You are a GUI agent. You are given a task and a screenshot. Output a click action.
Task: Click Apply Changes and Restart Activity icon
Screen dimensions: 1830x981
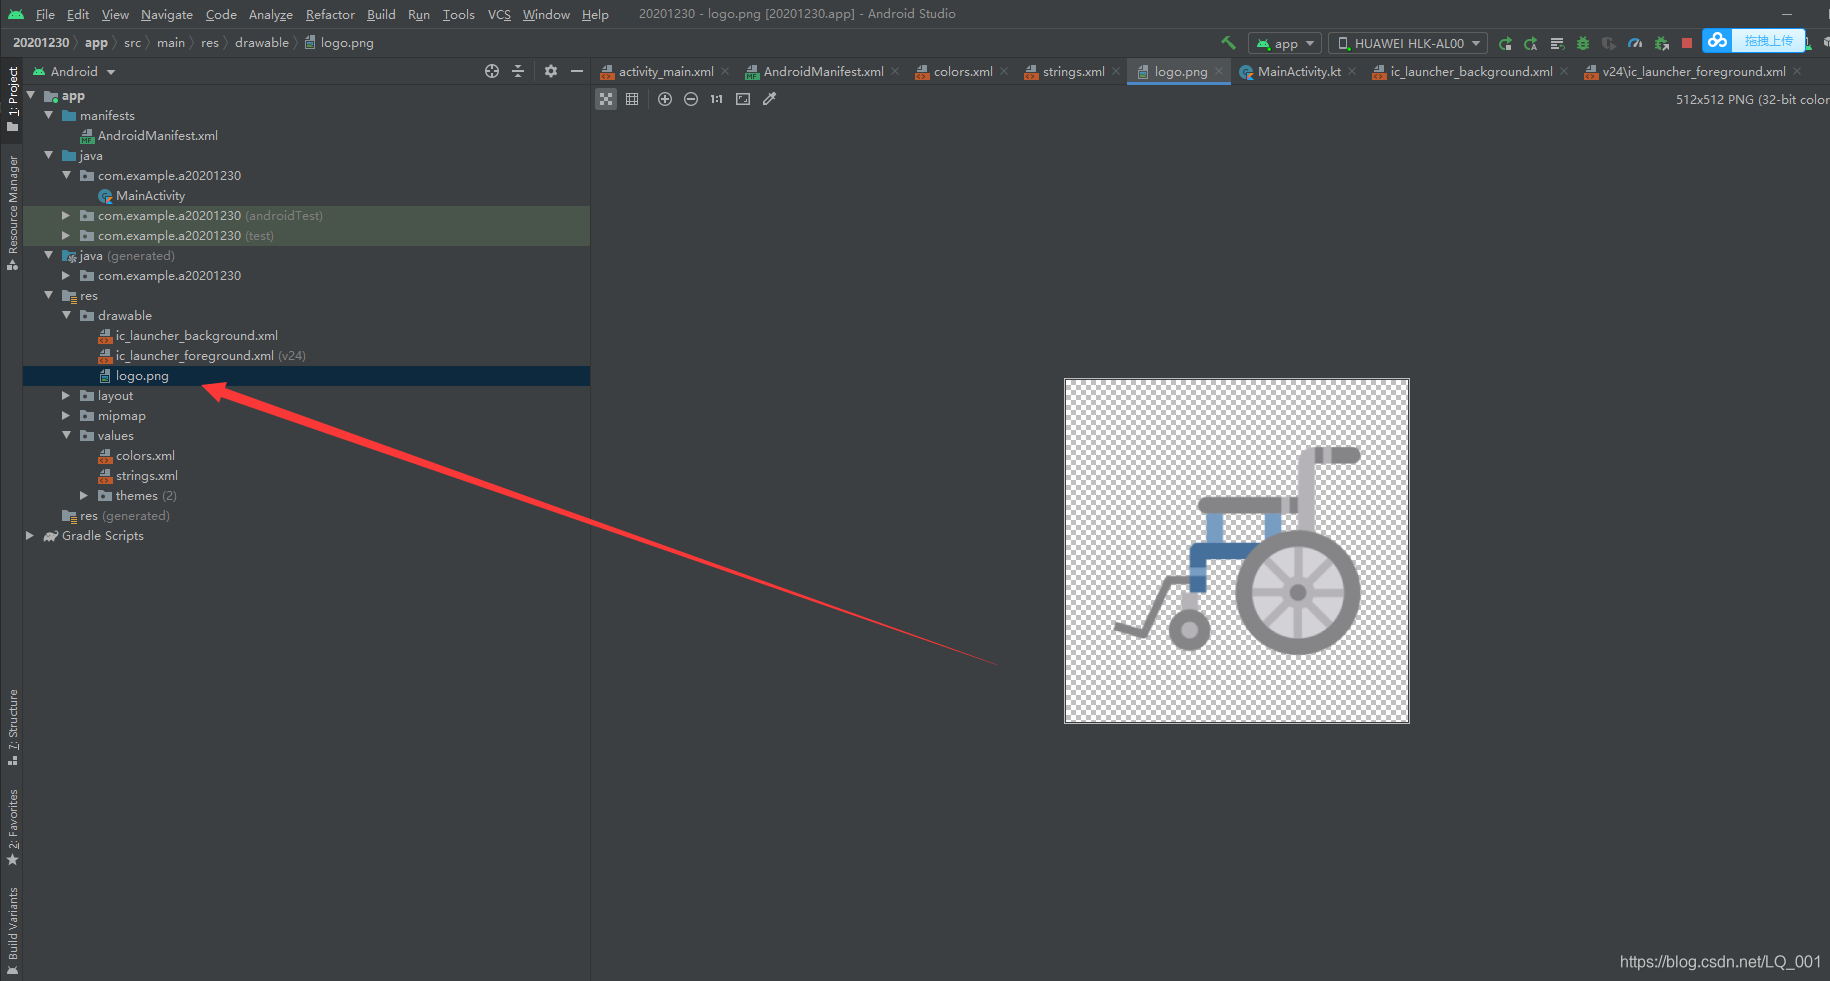(x=1531, y=43)
